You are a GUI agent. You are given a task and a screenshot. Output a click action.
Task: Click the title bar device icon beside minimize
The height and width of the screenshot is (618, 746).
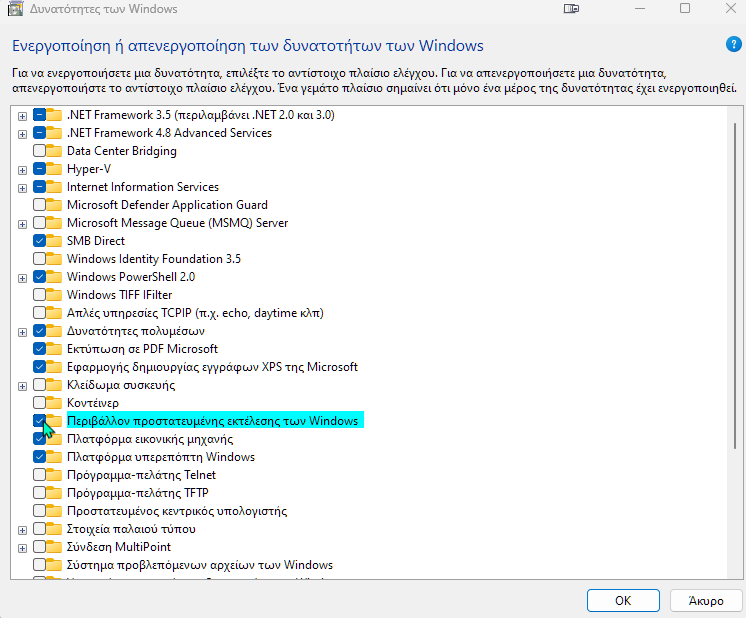571,9
